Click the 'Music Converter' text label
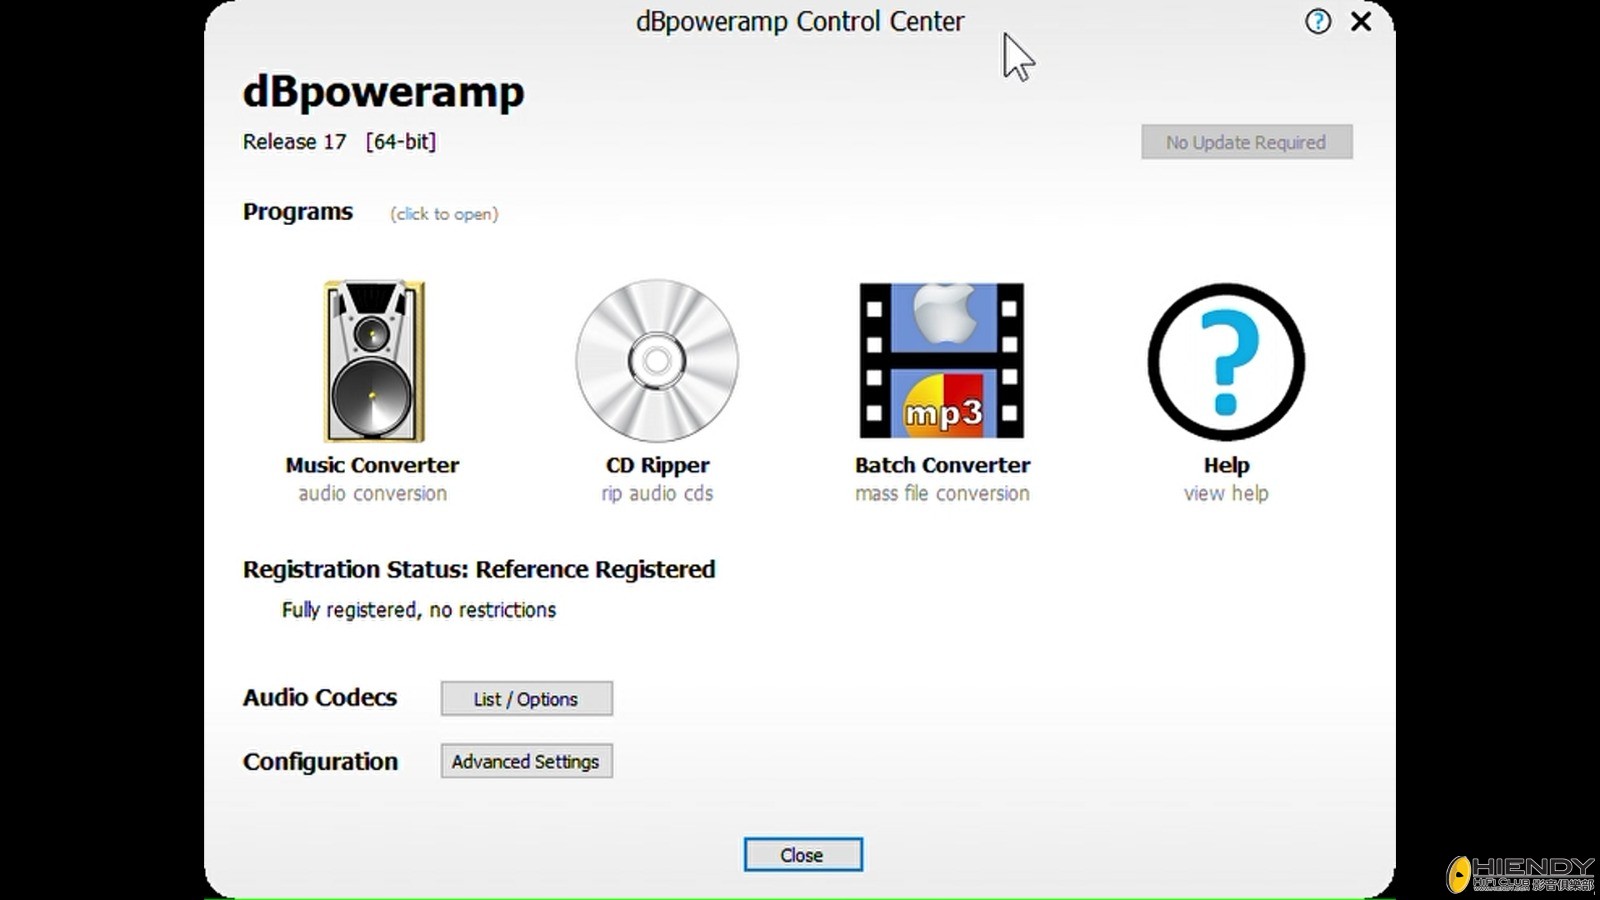The image size is (1600, 900). (372, 465)
